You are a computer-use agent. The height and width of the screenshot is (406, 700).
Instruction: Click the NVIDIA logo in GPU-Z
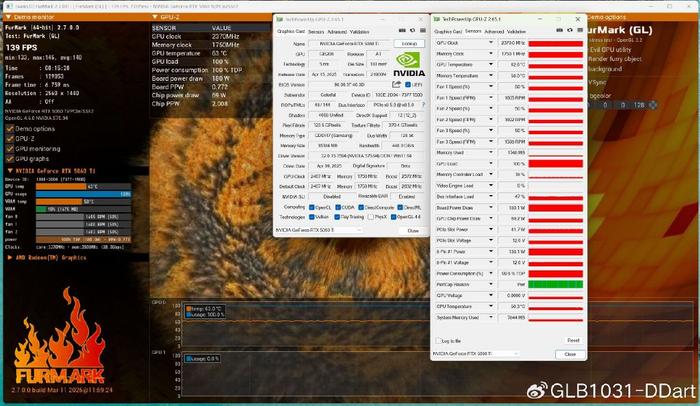point(409,65)
